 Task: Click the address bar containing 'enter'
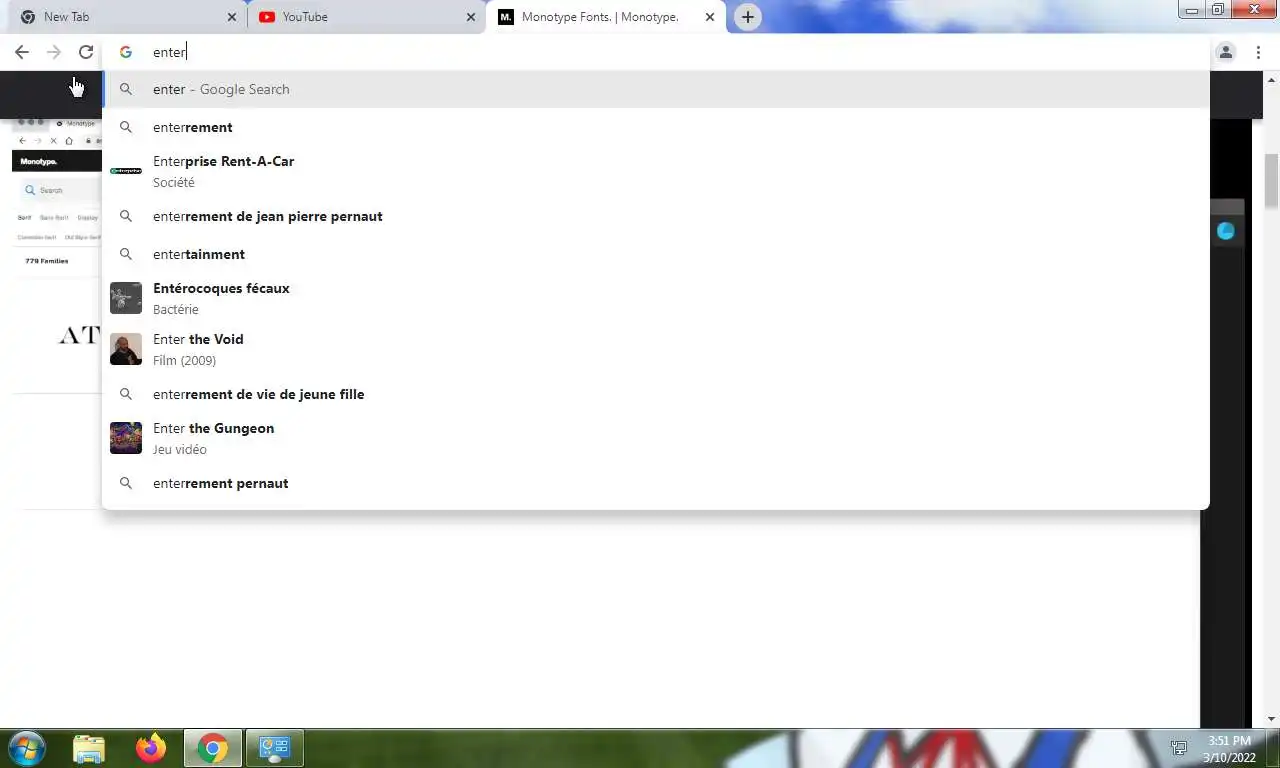pyautogui.click(x=655, y=52)
